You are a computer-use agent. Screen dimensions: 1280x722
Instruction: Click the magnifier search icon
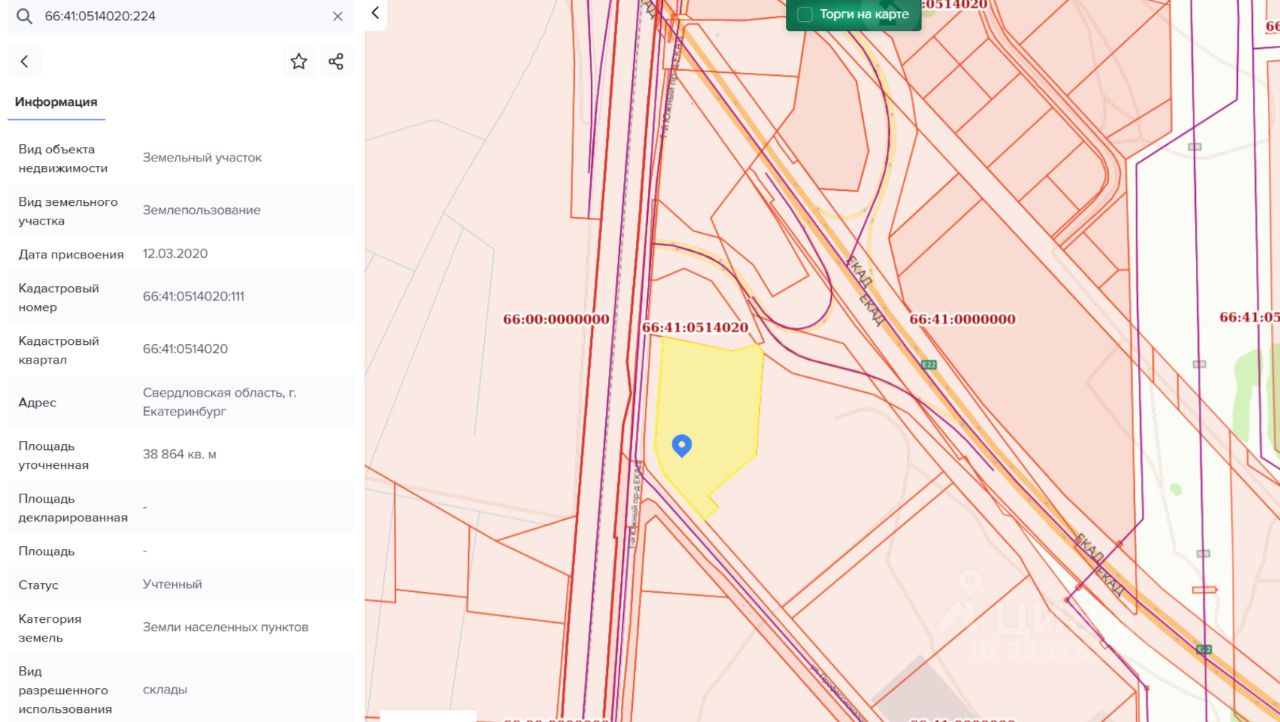[24, 17]
